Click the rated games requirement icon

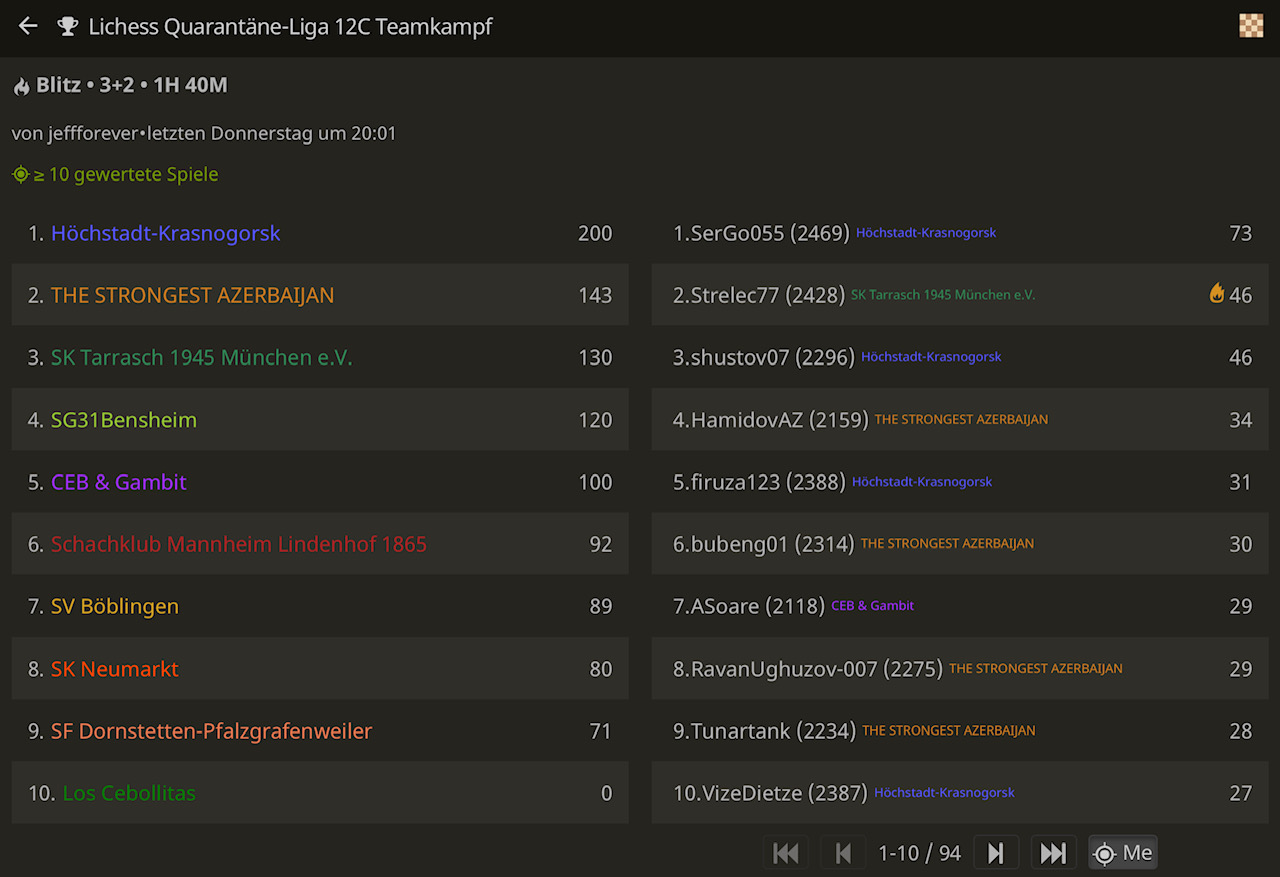pos(21,175)
